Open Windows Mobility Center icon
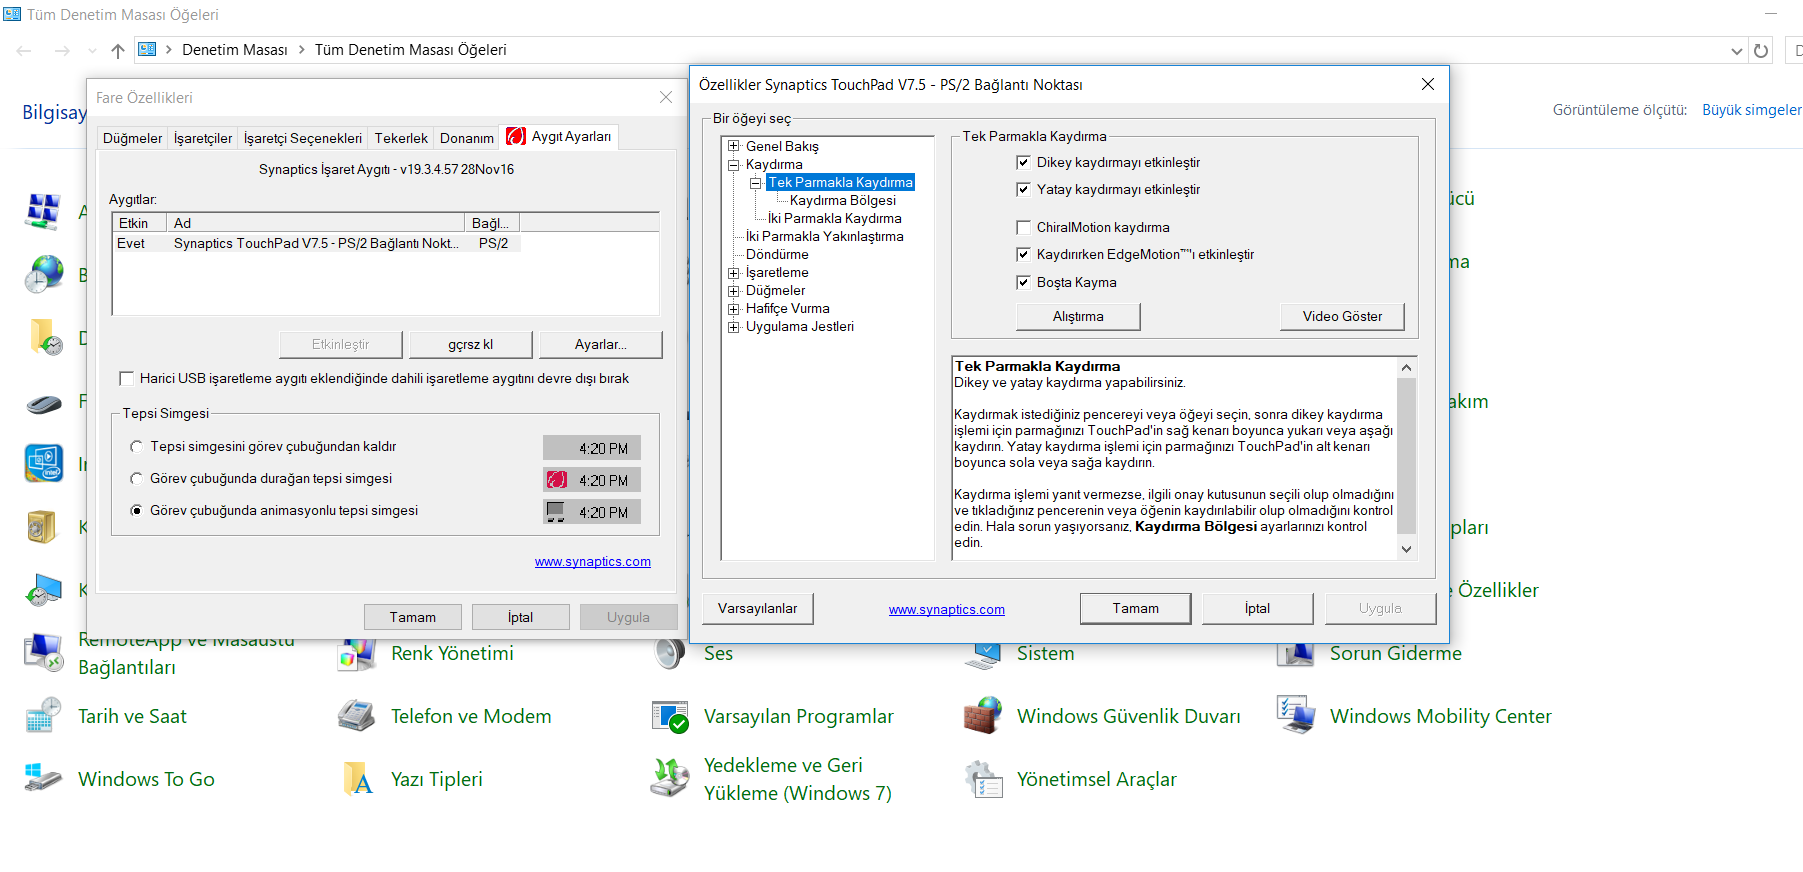The height and width of the screenshot is (872, 1803). pyautogui.click(x=1296, y=716)
